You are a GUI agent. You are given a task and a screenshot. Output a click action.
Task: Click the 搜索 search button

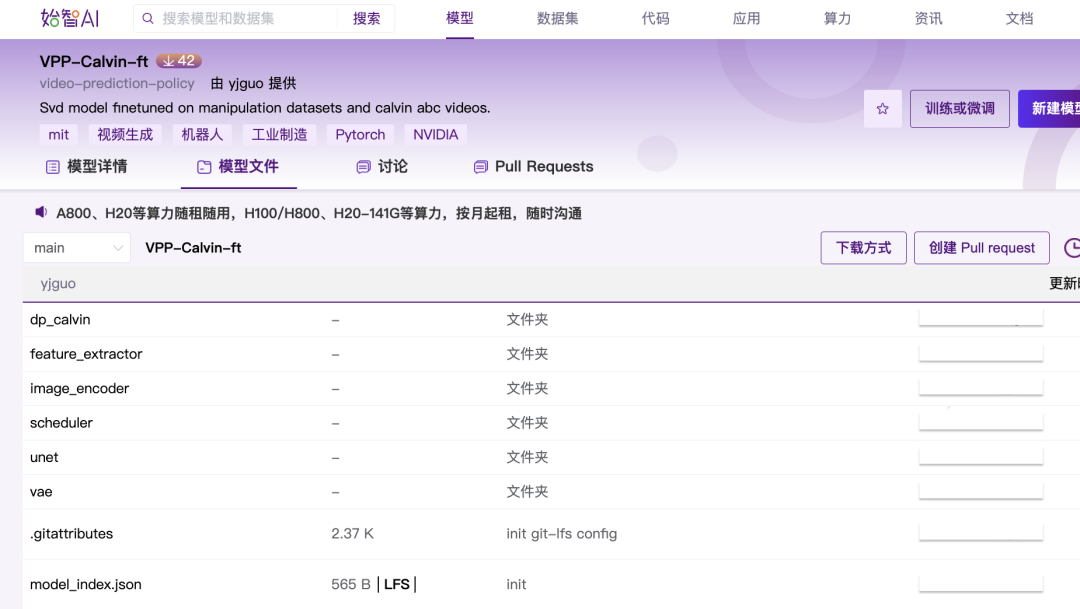pos(366,19)
